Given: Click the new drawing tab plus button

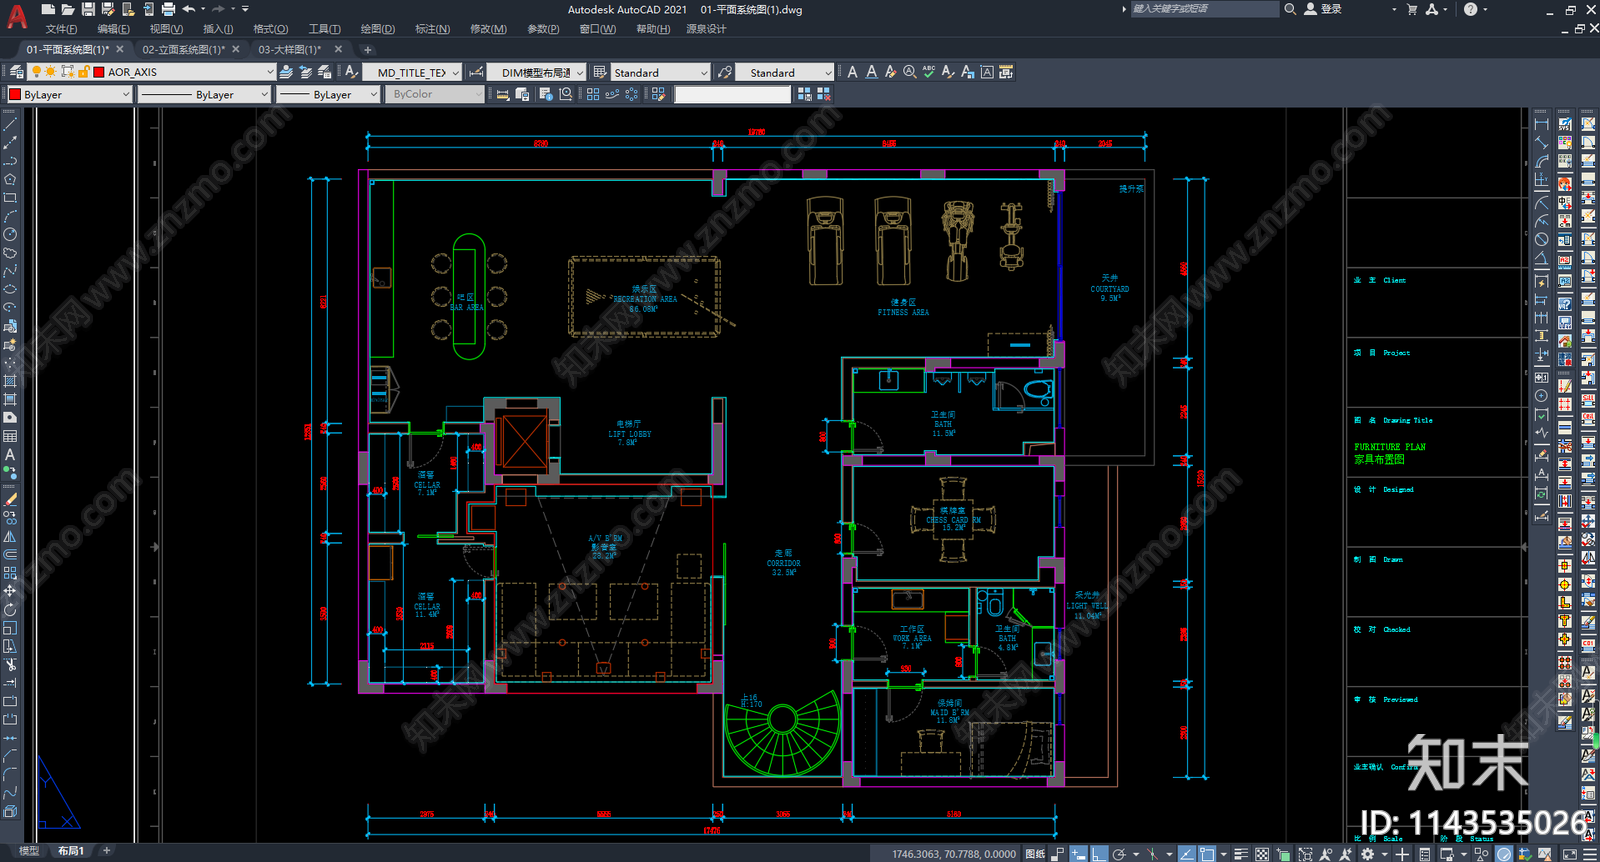Looking at the screenshot, I should [367, 49].
